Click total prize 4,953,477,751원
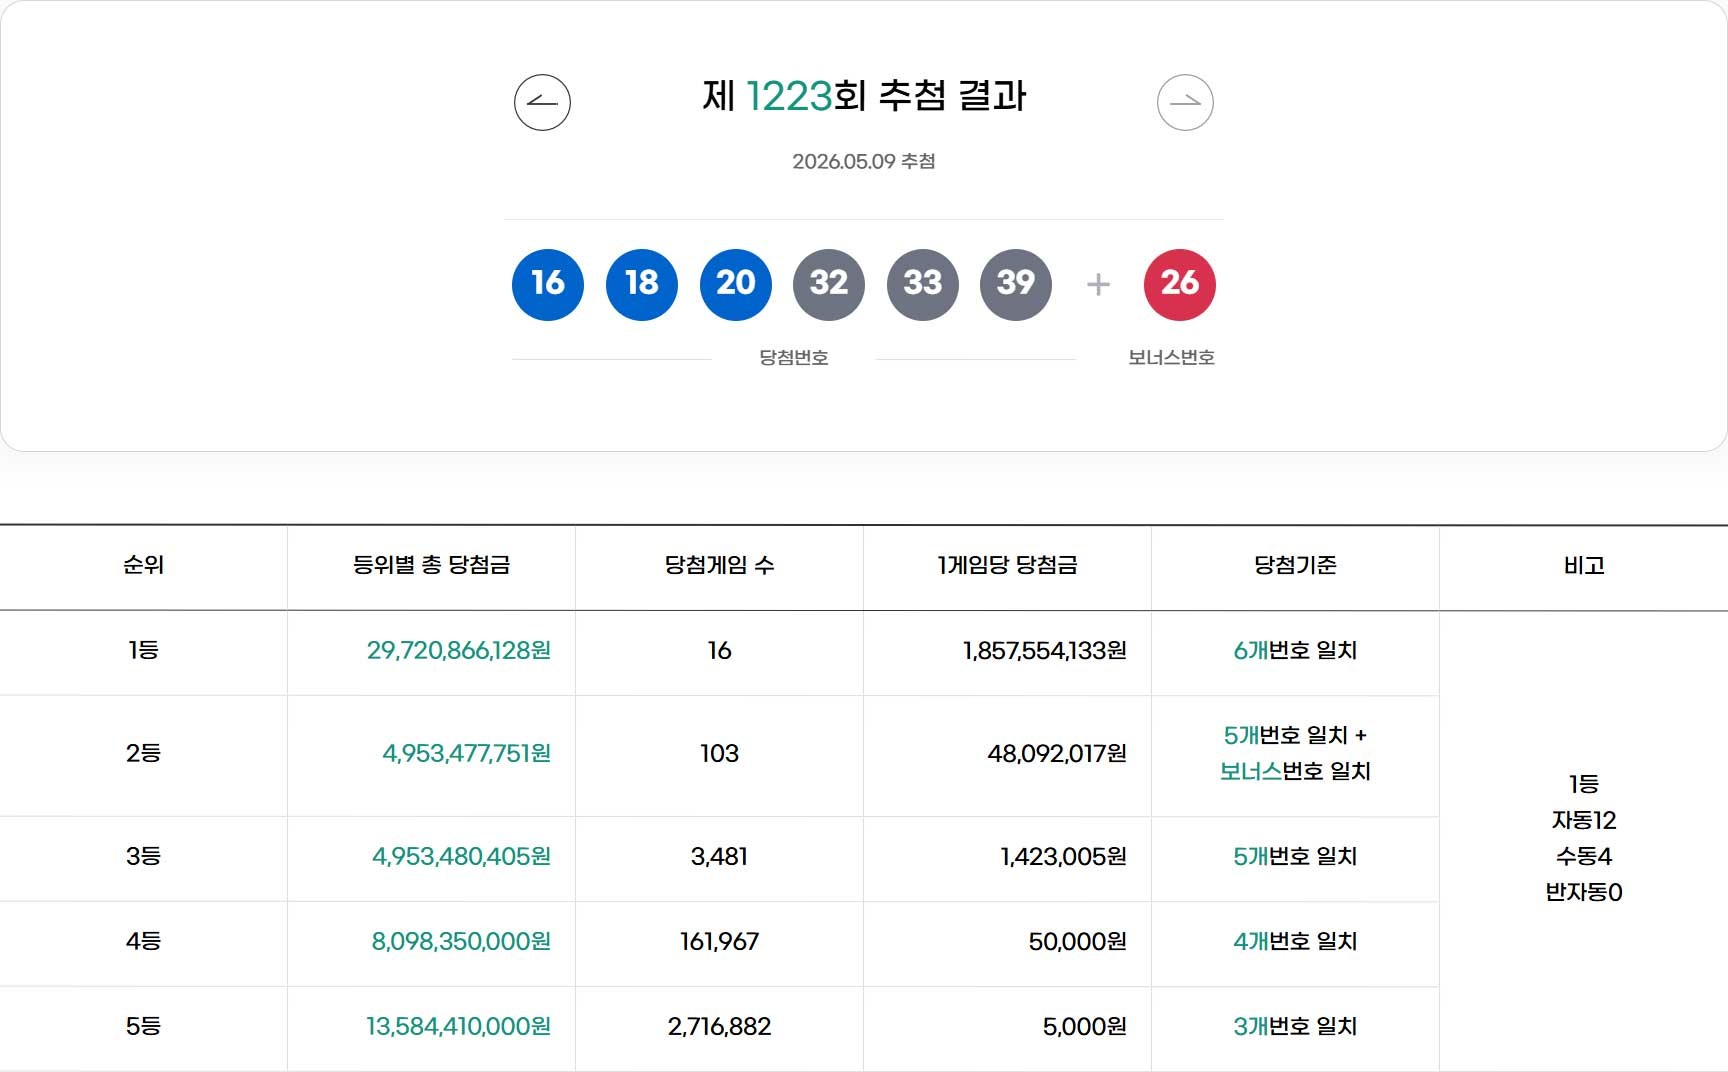 click(x=467, y=753)
